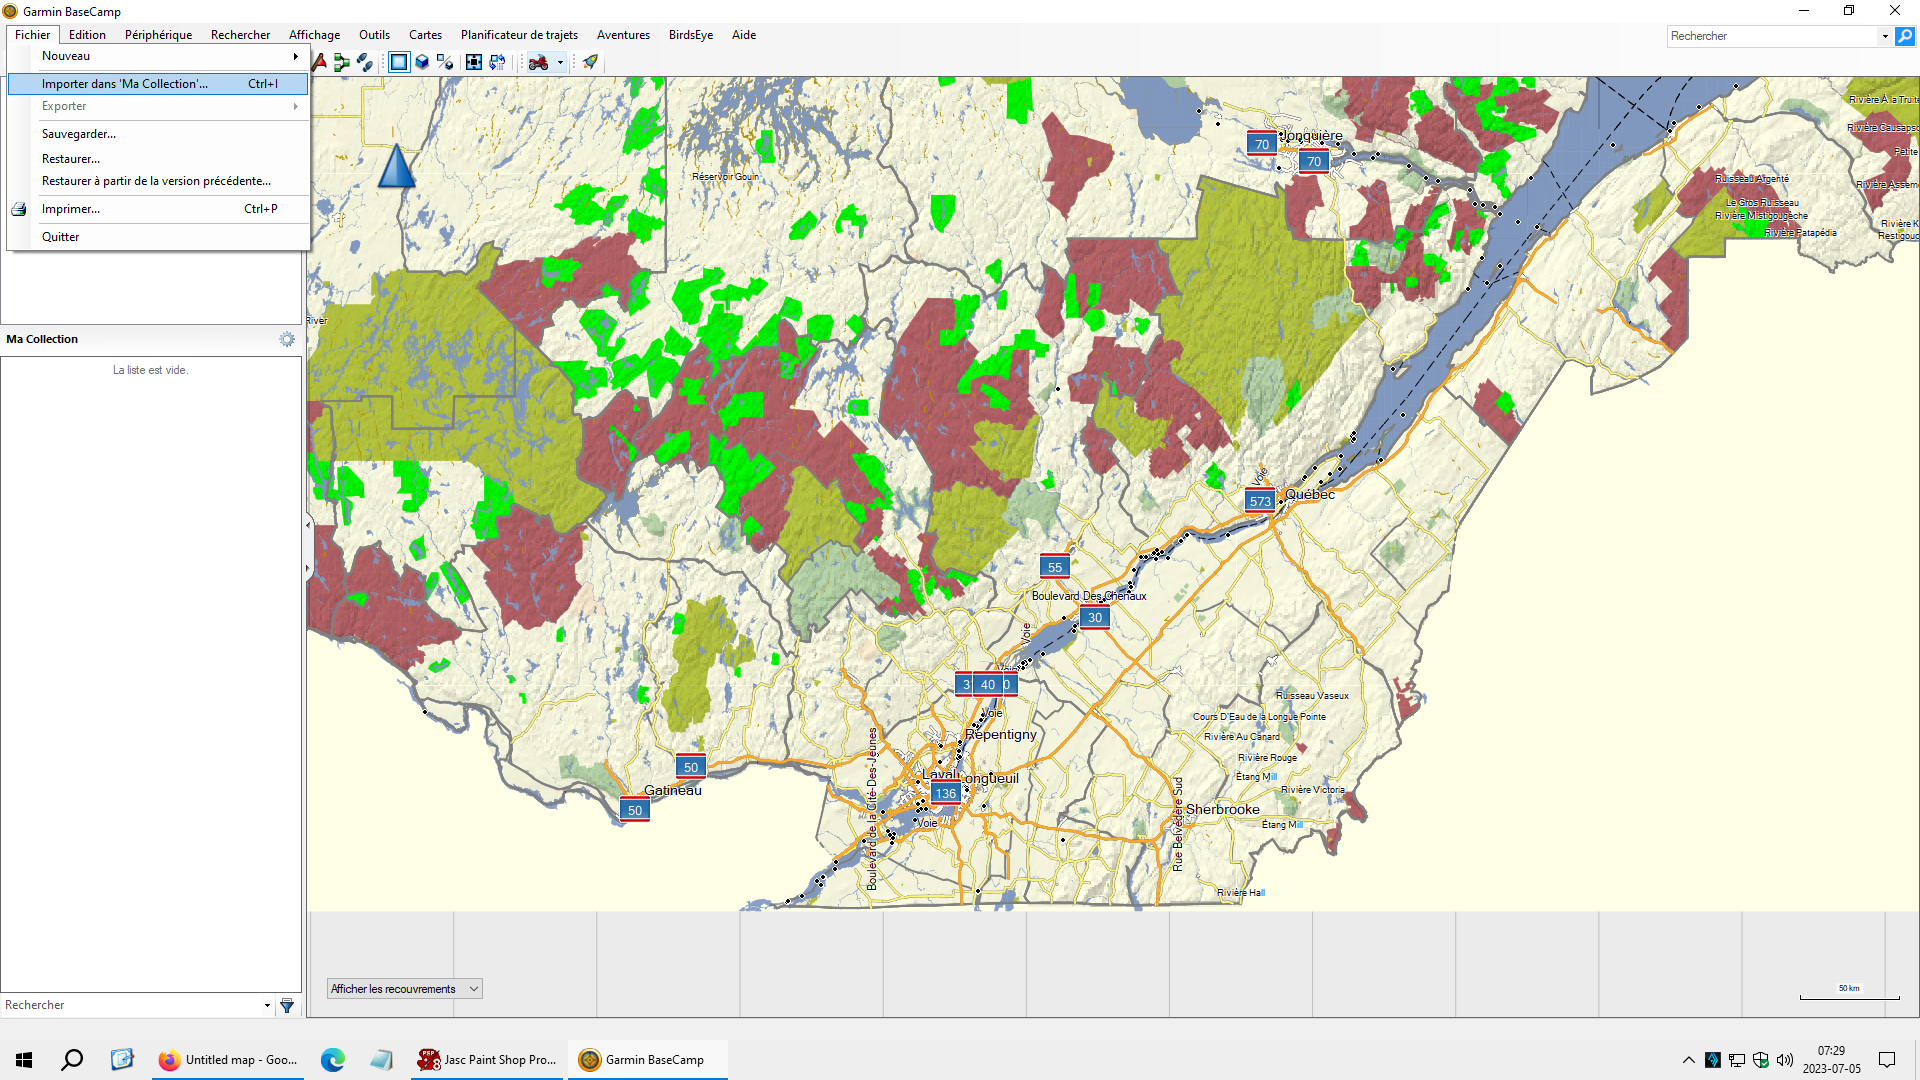The width and height of the screenshot is (1920, 1080).
Task: Click the rocket Garmin Adventures icon
Action: click(x=590, y=62)
